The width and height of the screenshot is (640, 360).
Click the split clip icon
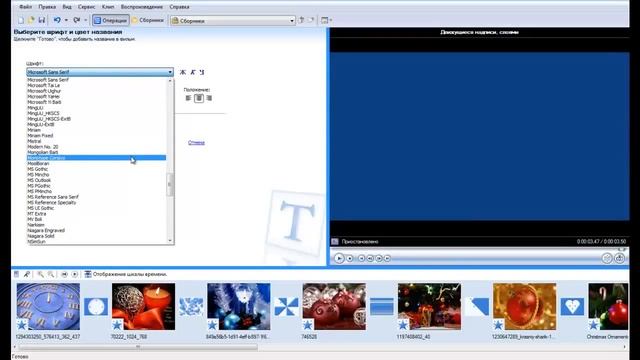click(607, 258)
